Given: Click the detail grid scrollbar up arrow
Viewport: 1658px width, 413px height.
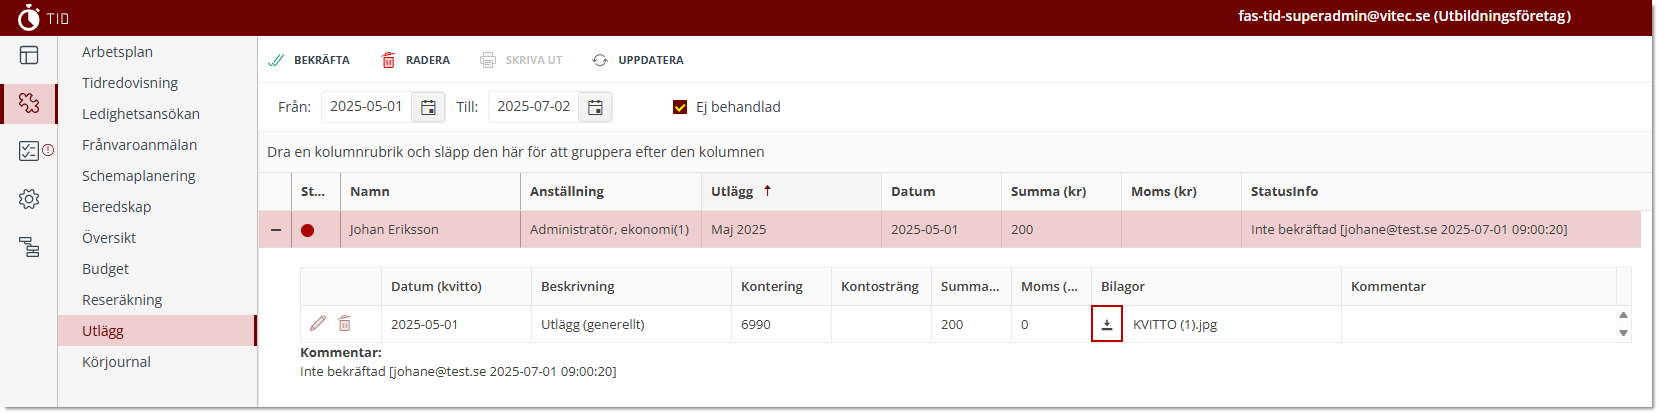Looking at the screenshot, I should pyautogui.click(x=1623, y=315).
